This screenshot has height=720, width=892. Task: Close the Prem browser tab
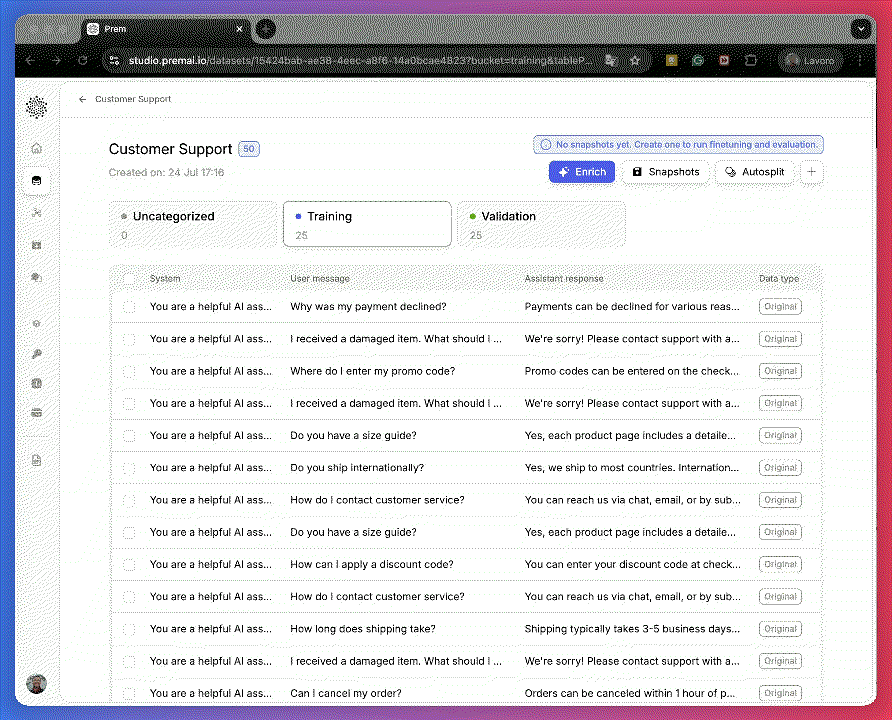[239, 29]
